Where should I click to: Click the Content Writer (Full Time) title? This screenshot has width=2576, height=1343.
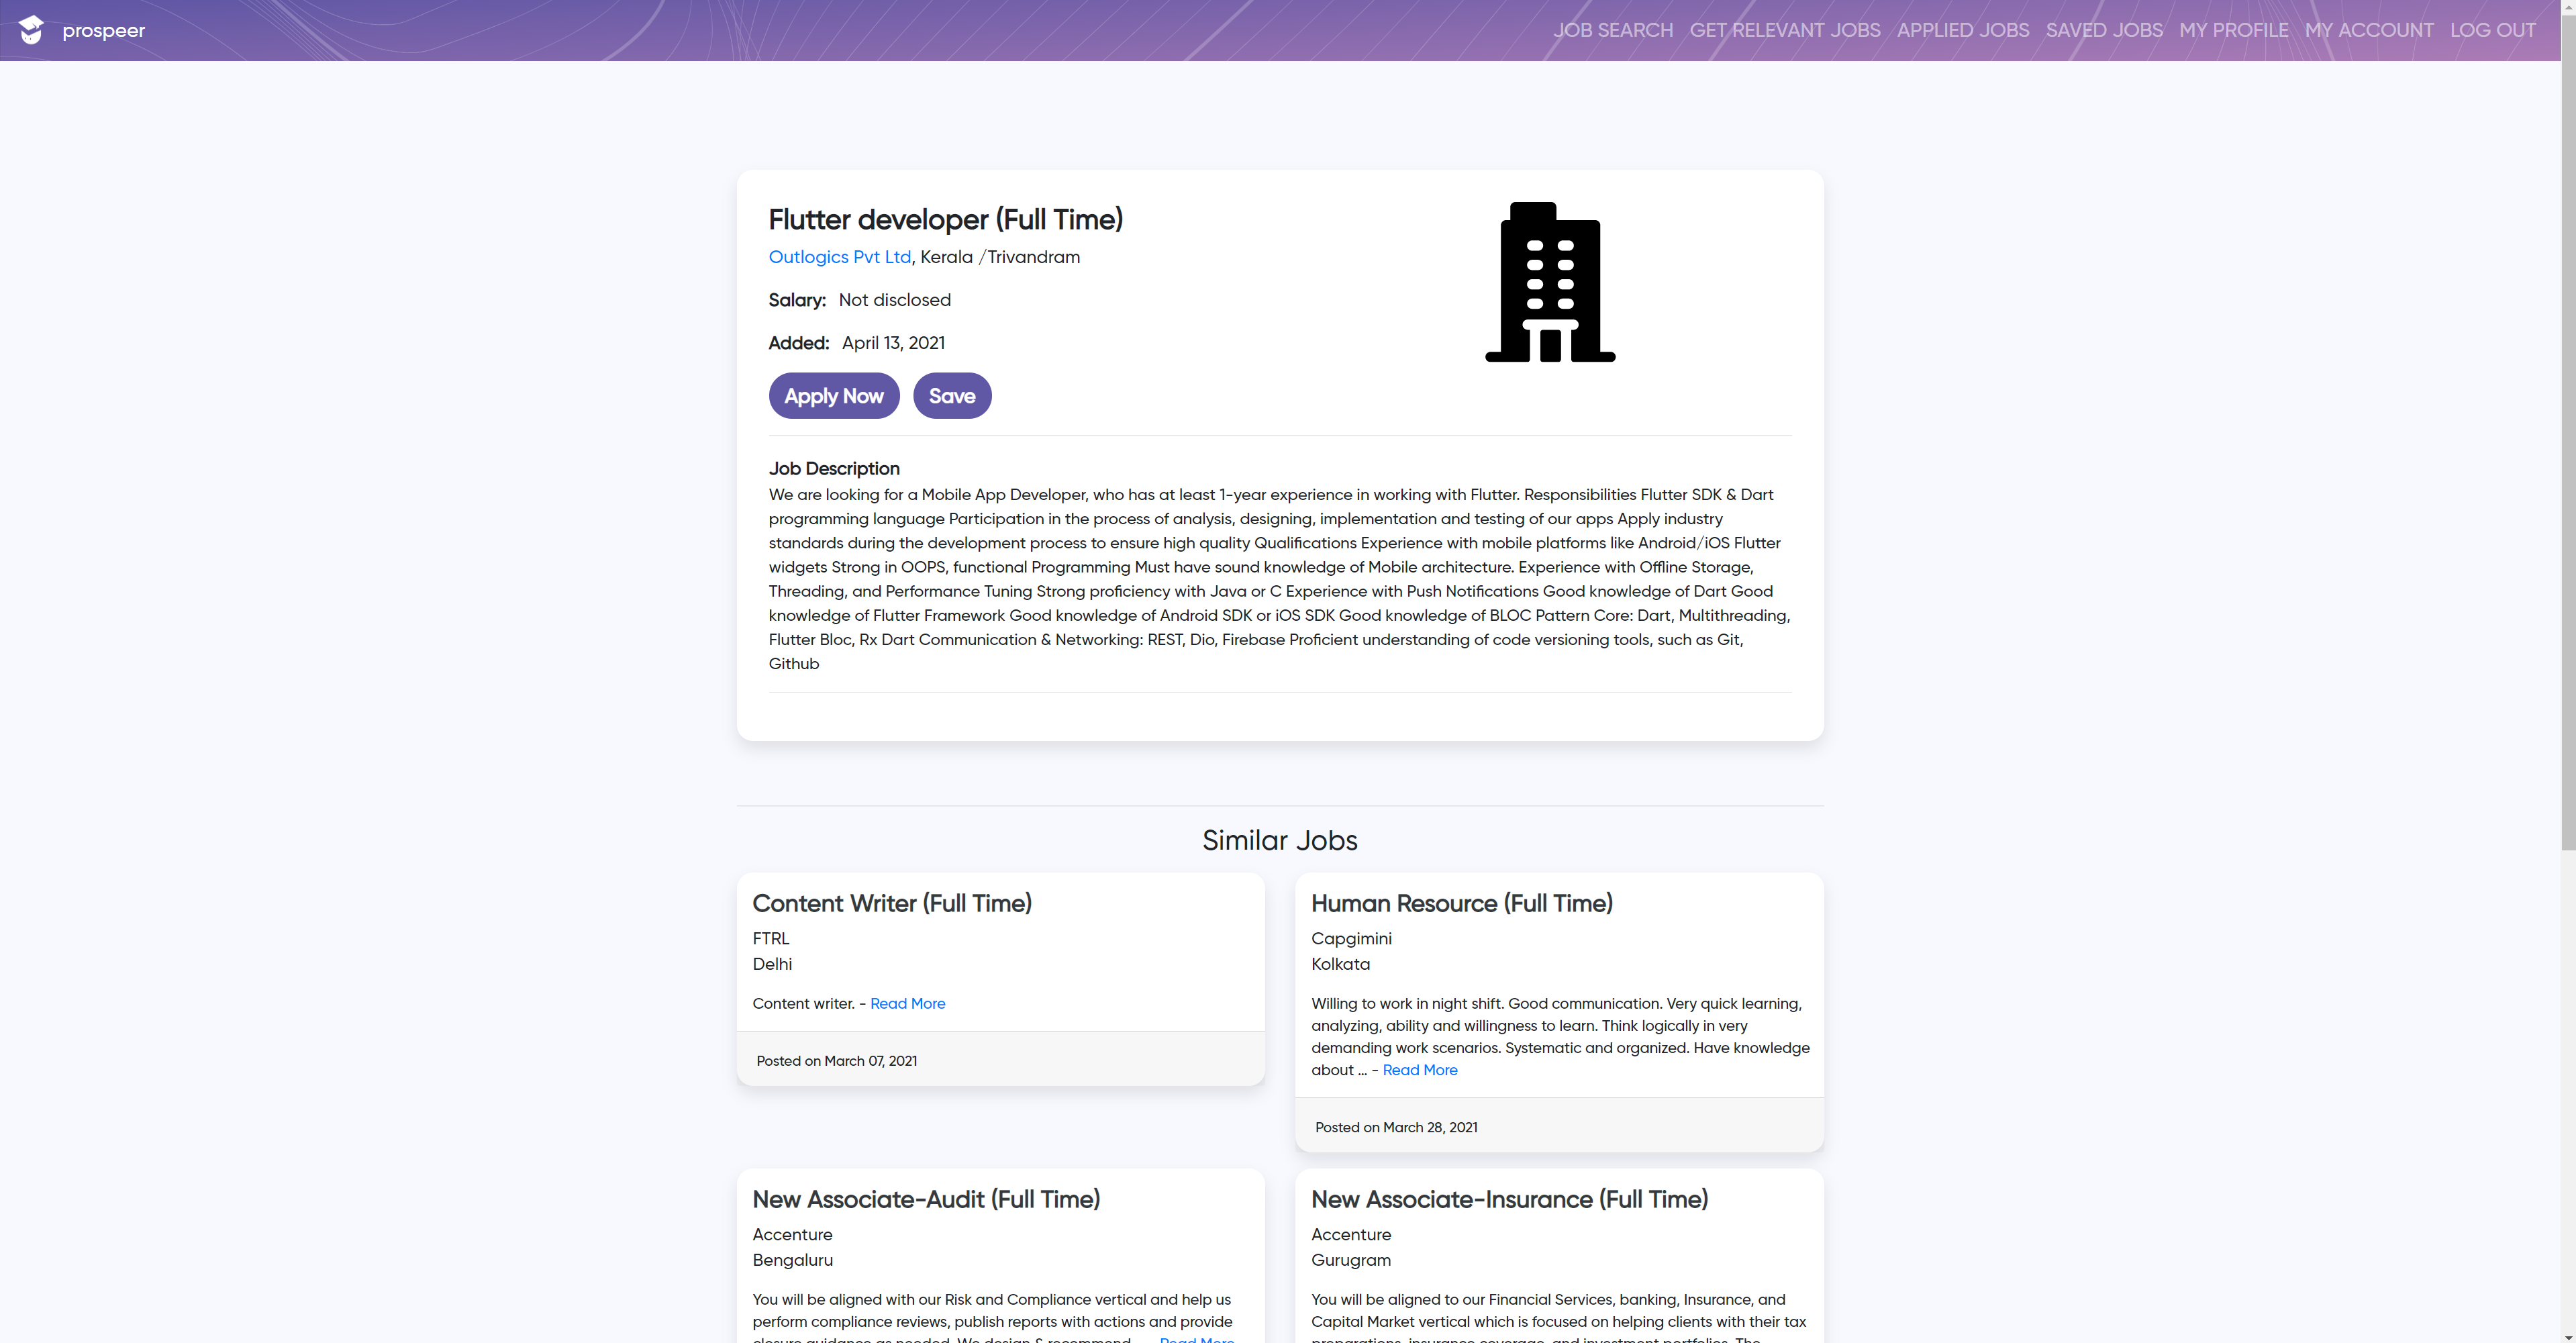click(892, 903)
